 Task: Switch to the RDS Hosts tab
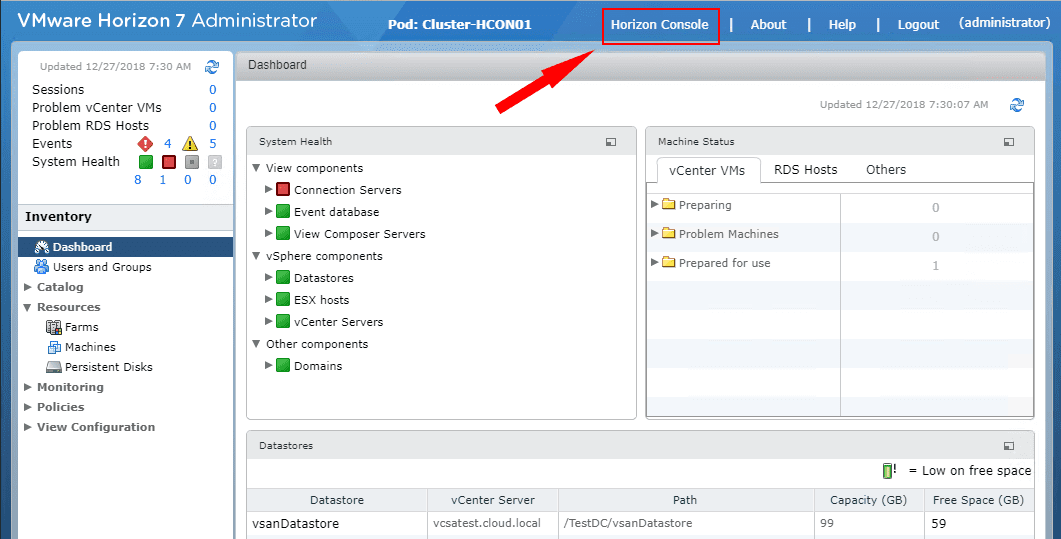tap(805, 170)
